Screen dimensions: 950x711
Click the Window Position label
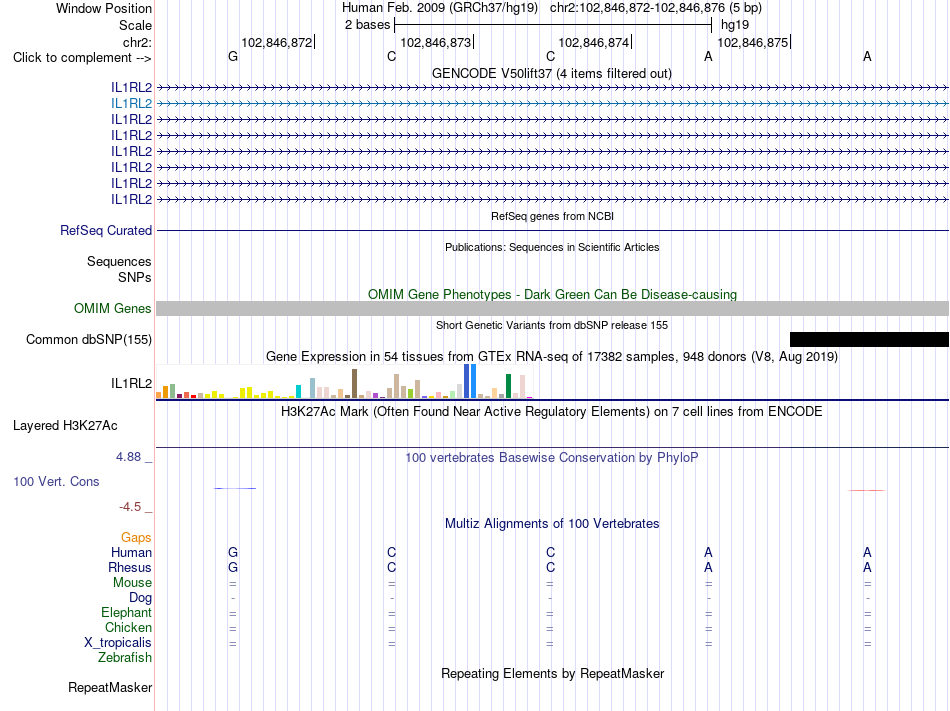[x=104, y=8]
